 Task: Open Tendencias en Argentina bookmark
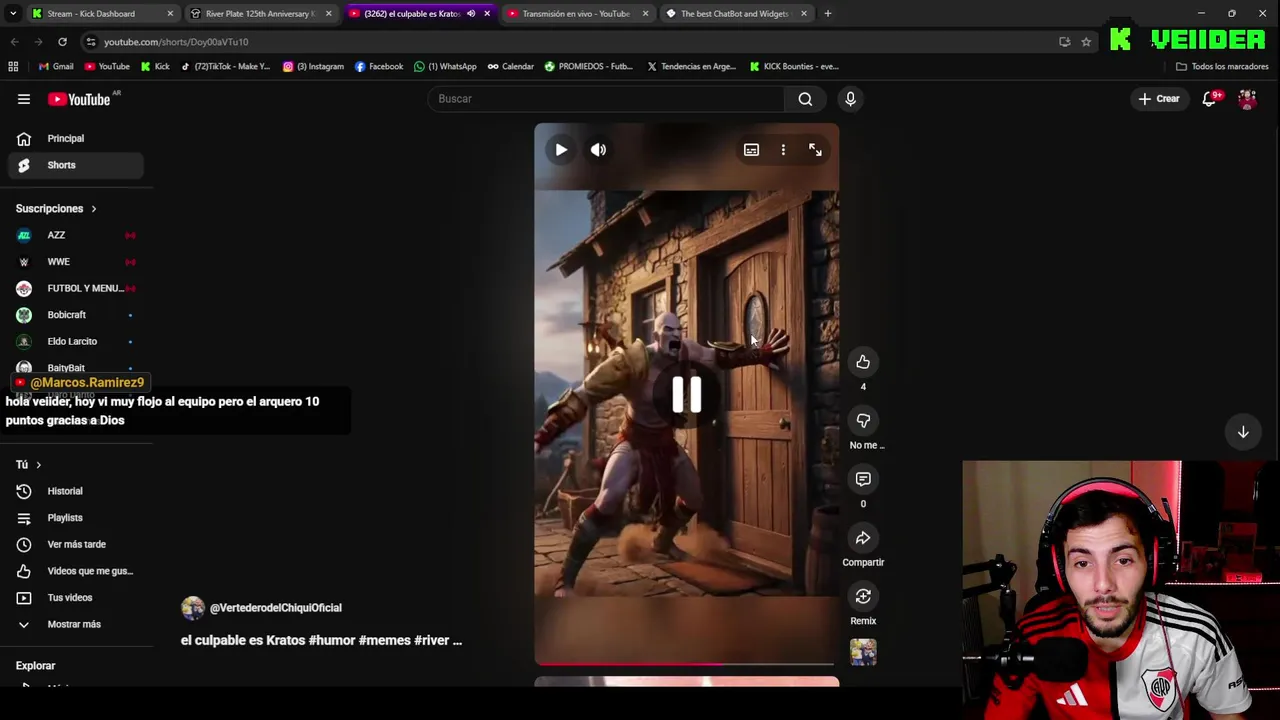point(692,67)
